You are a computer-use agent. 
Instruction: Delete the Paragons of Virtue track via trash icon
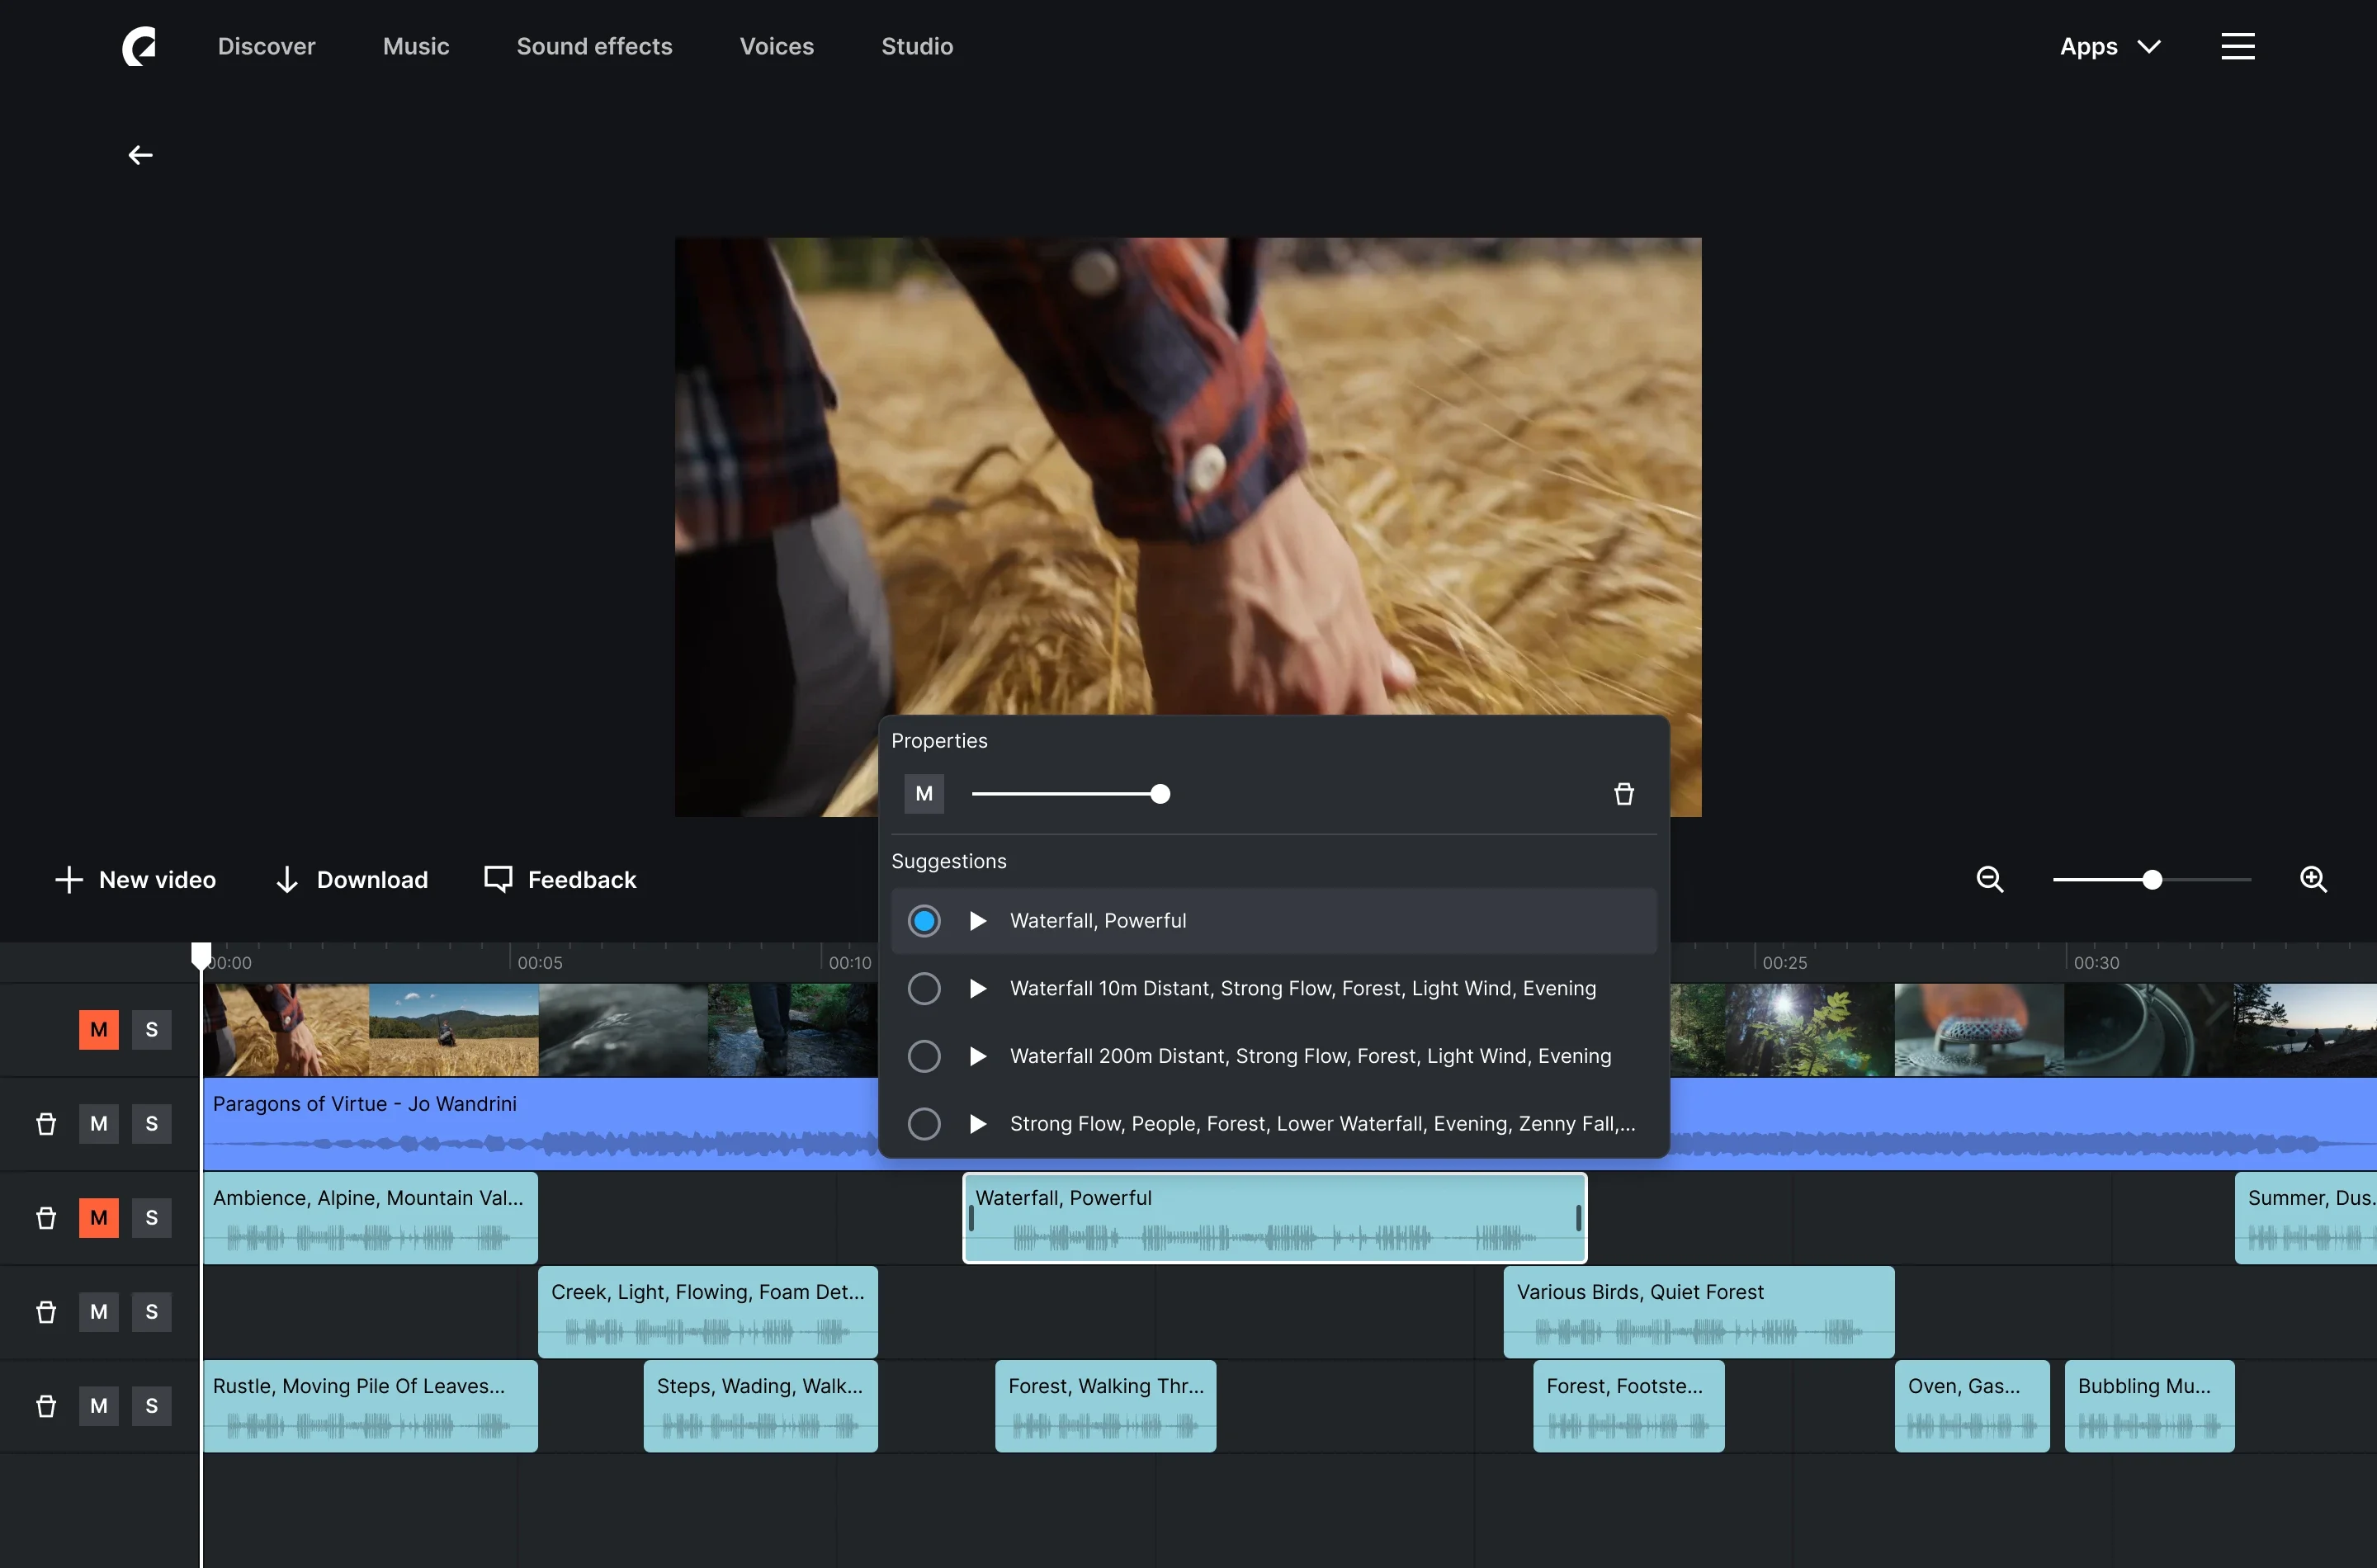(45, 1123)
